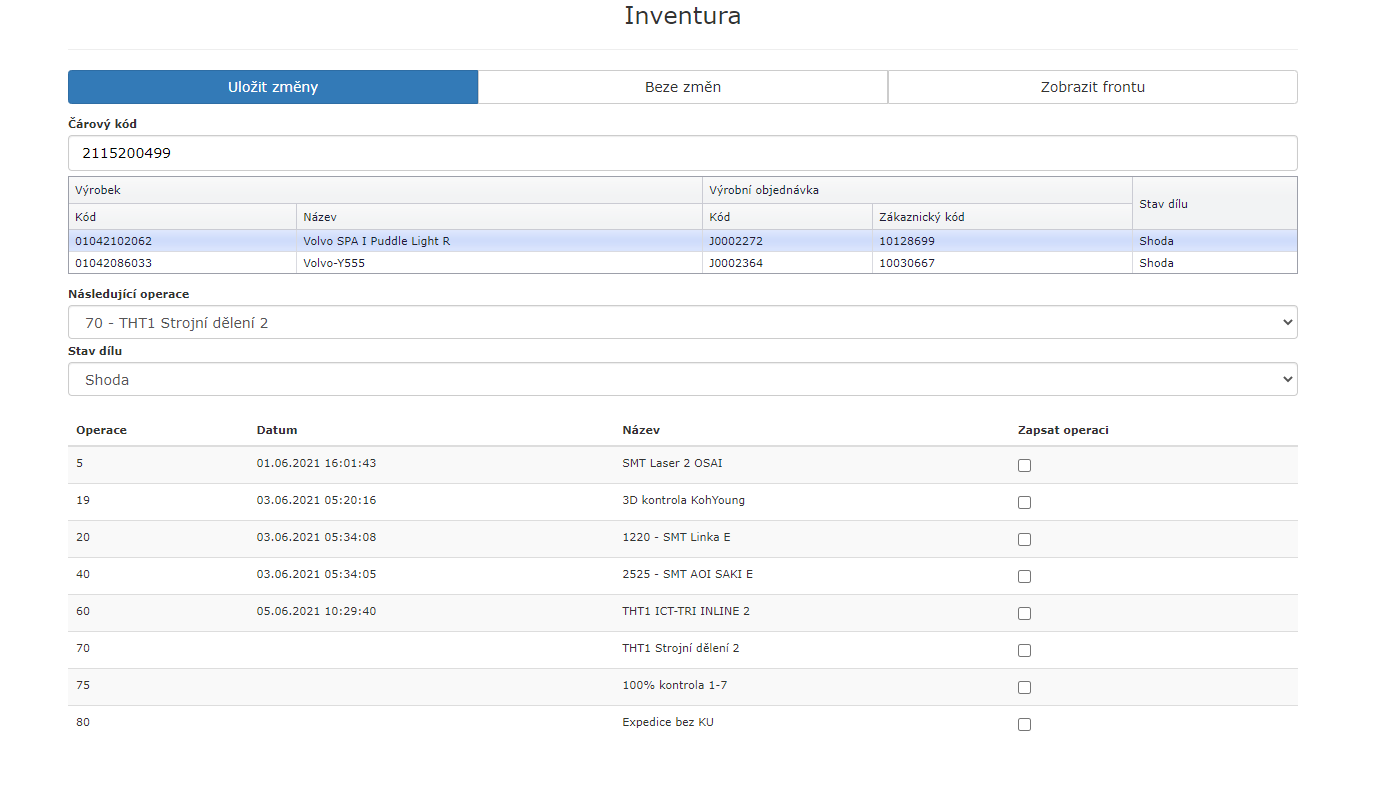Check the 2525 - SMT AOI SAKI E box
This screenshot has height=803, width=1390.
[1024, 576]
